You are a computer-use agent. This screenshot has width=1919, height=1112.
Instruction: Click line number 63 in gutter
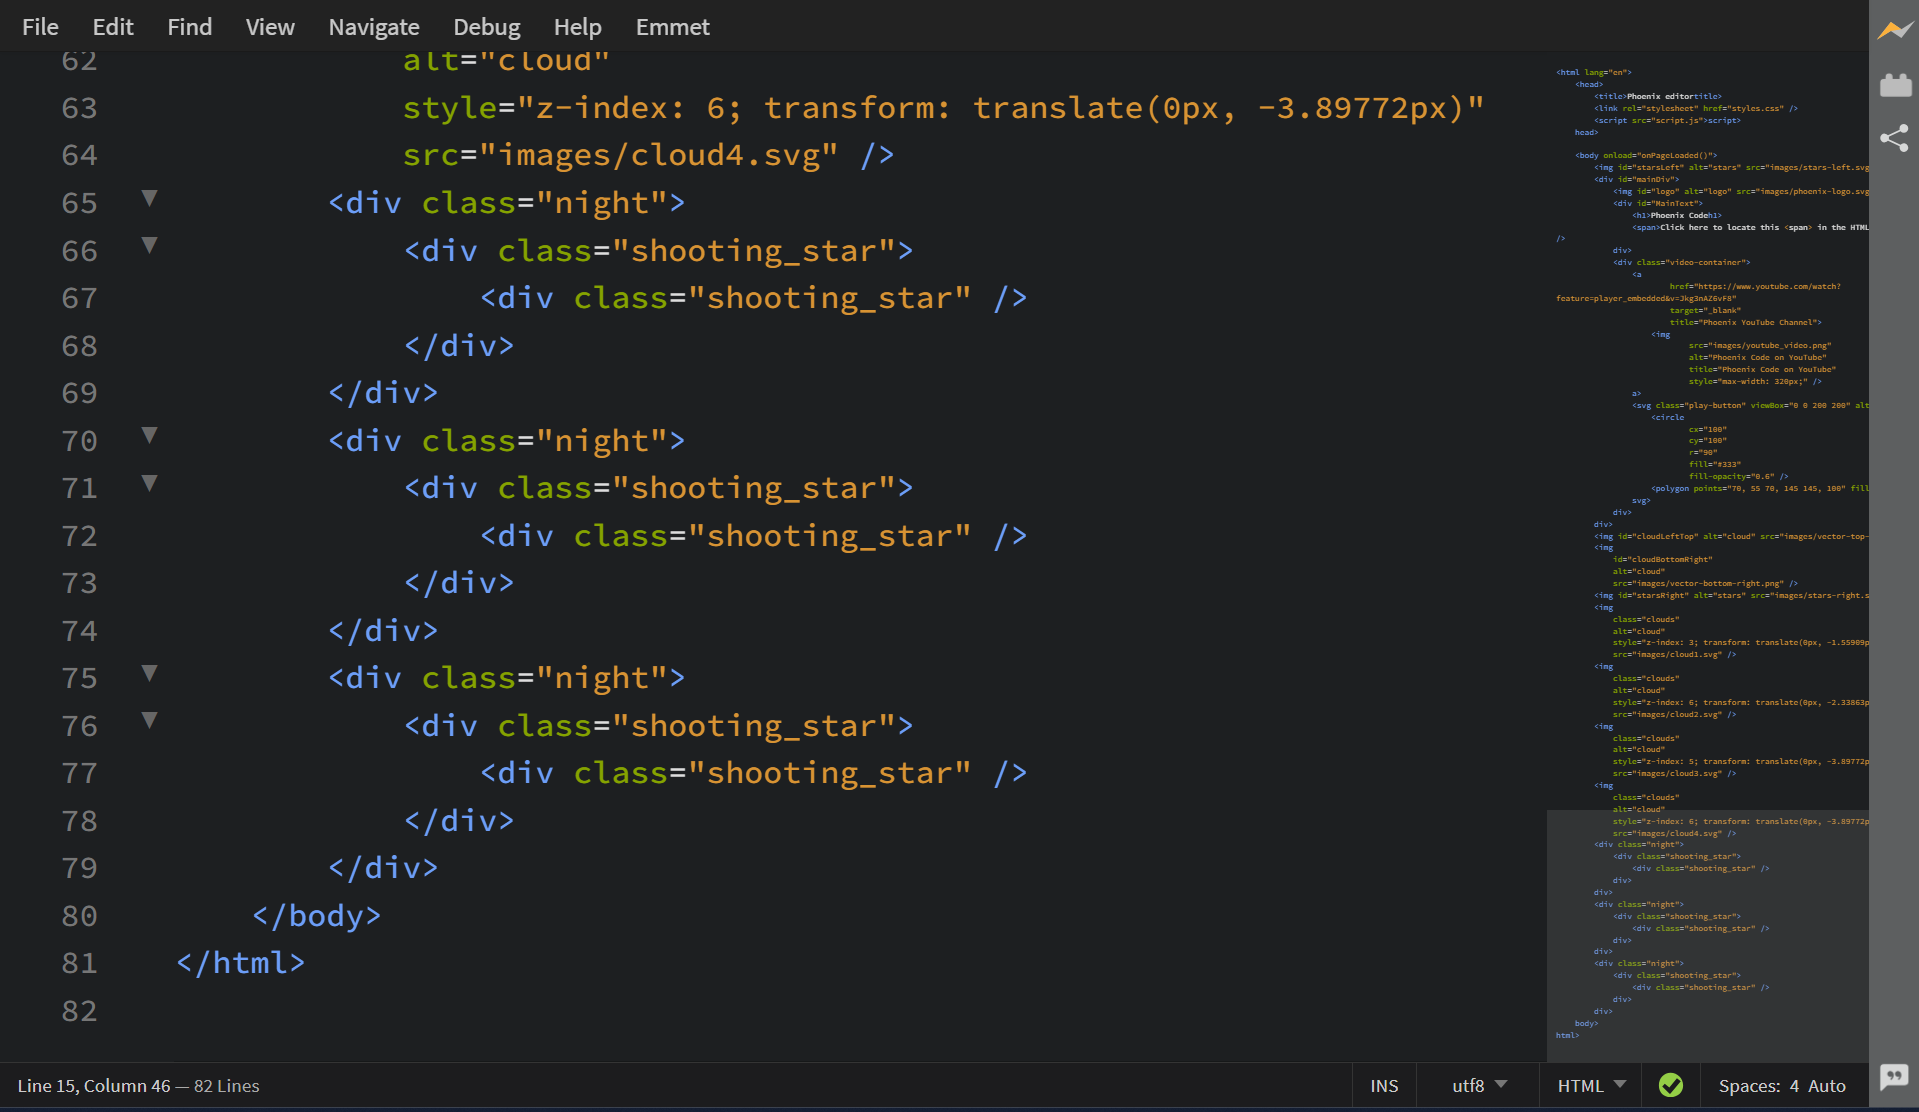point(79,108)
